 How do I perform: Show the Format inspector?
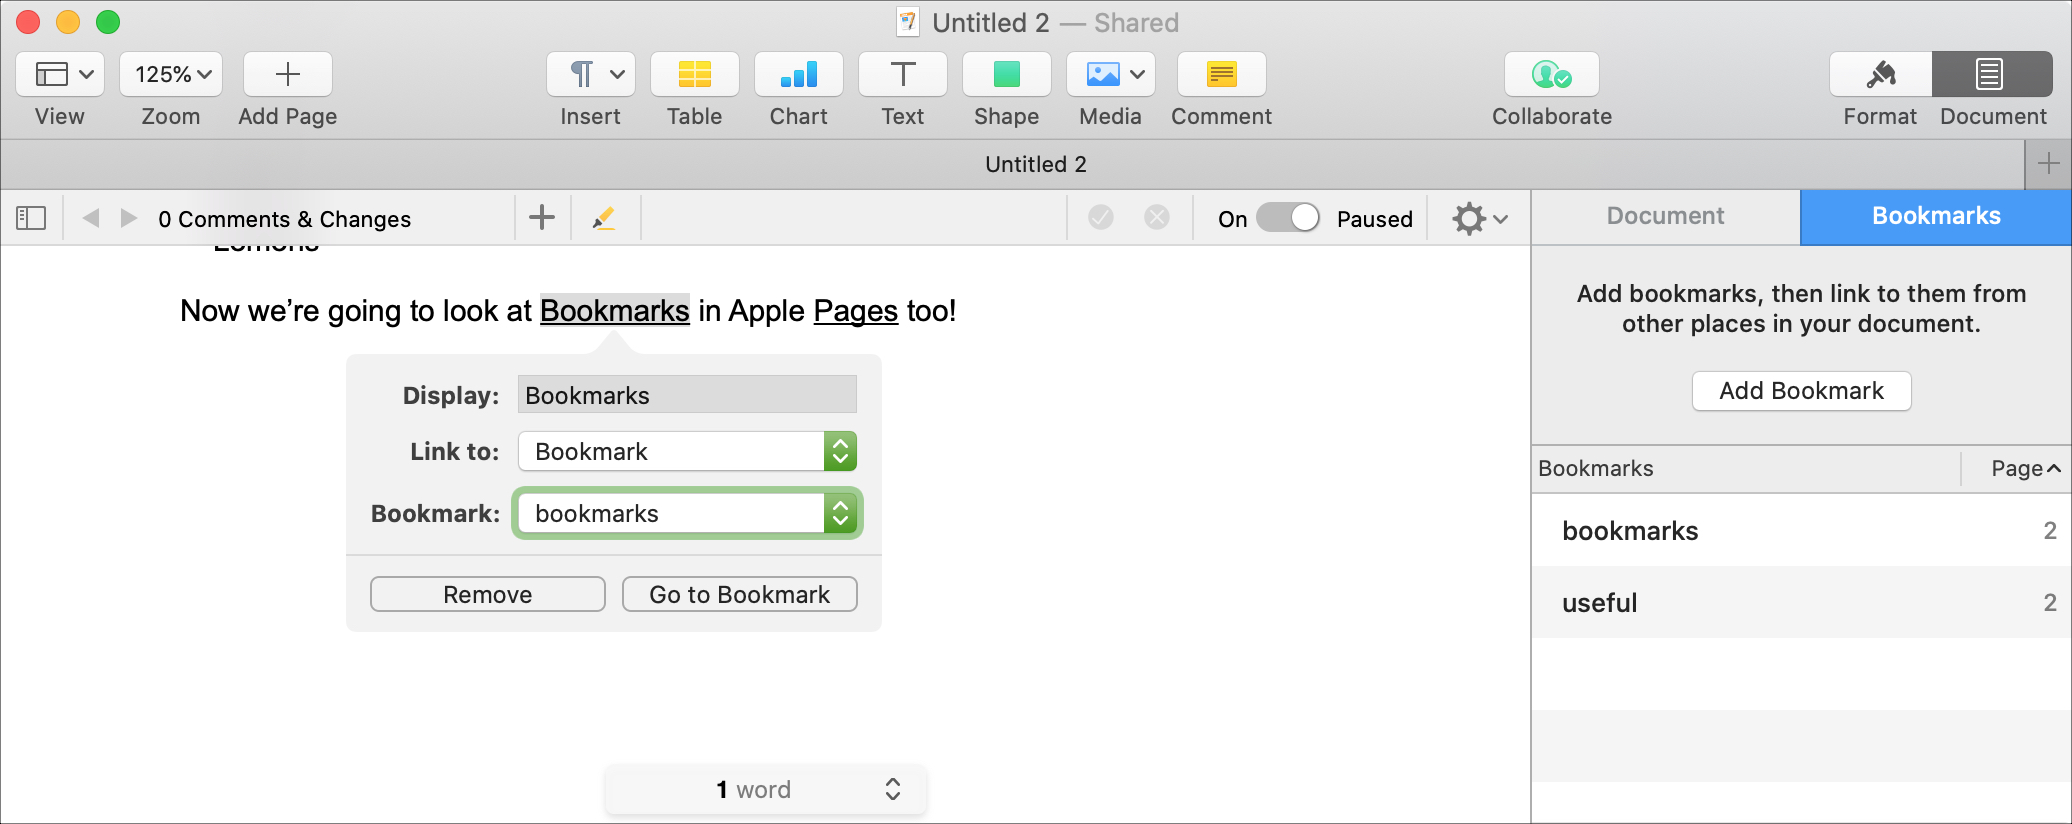[1881, 74]
